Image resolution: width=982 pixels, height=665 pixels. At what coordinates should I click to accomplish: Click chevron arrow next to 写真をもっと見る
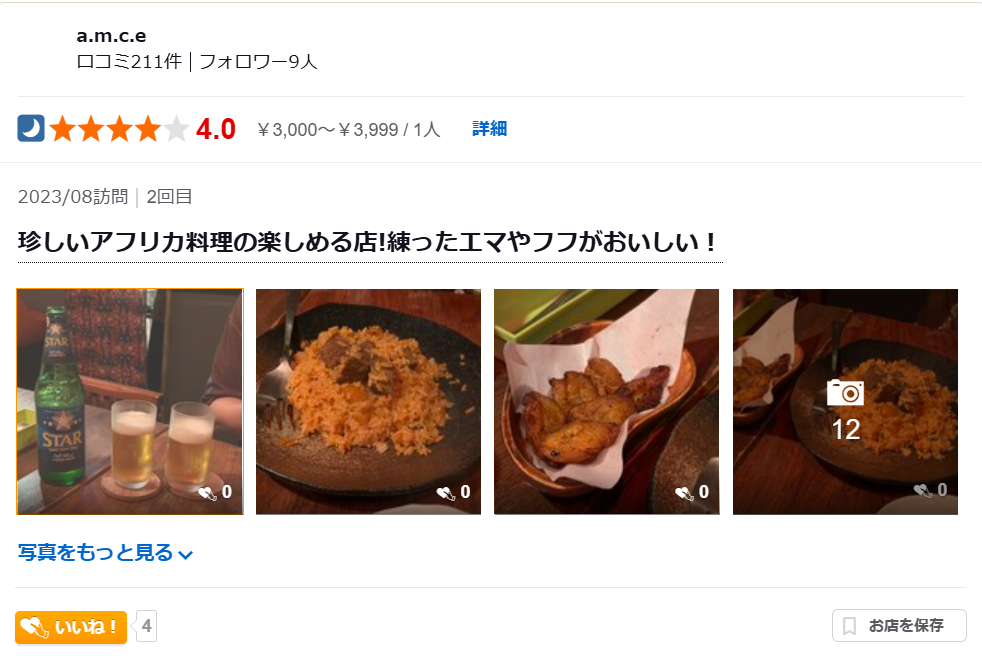185,554
